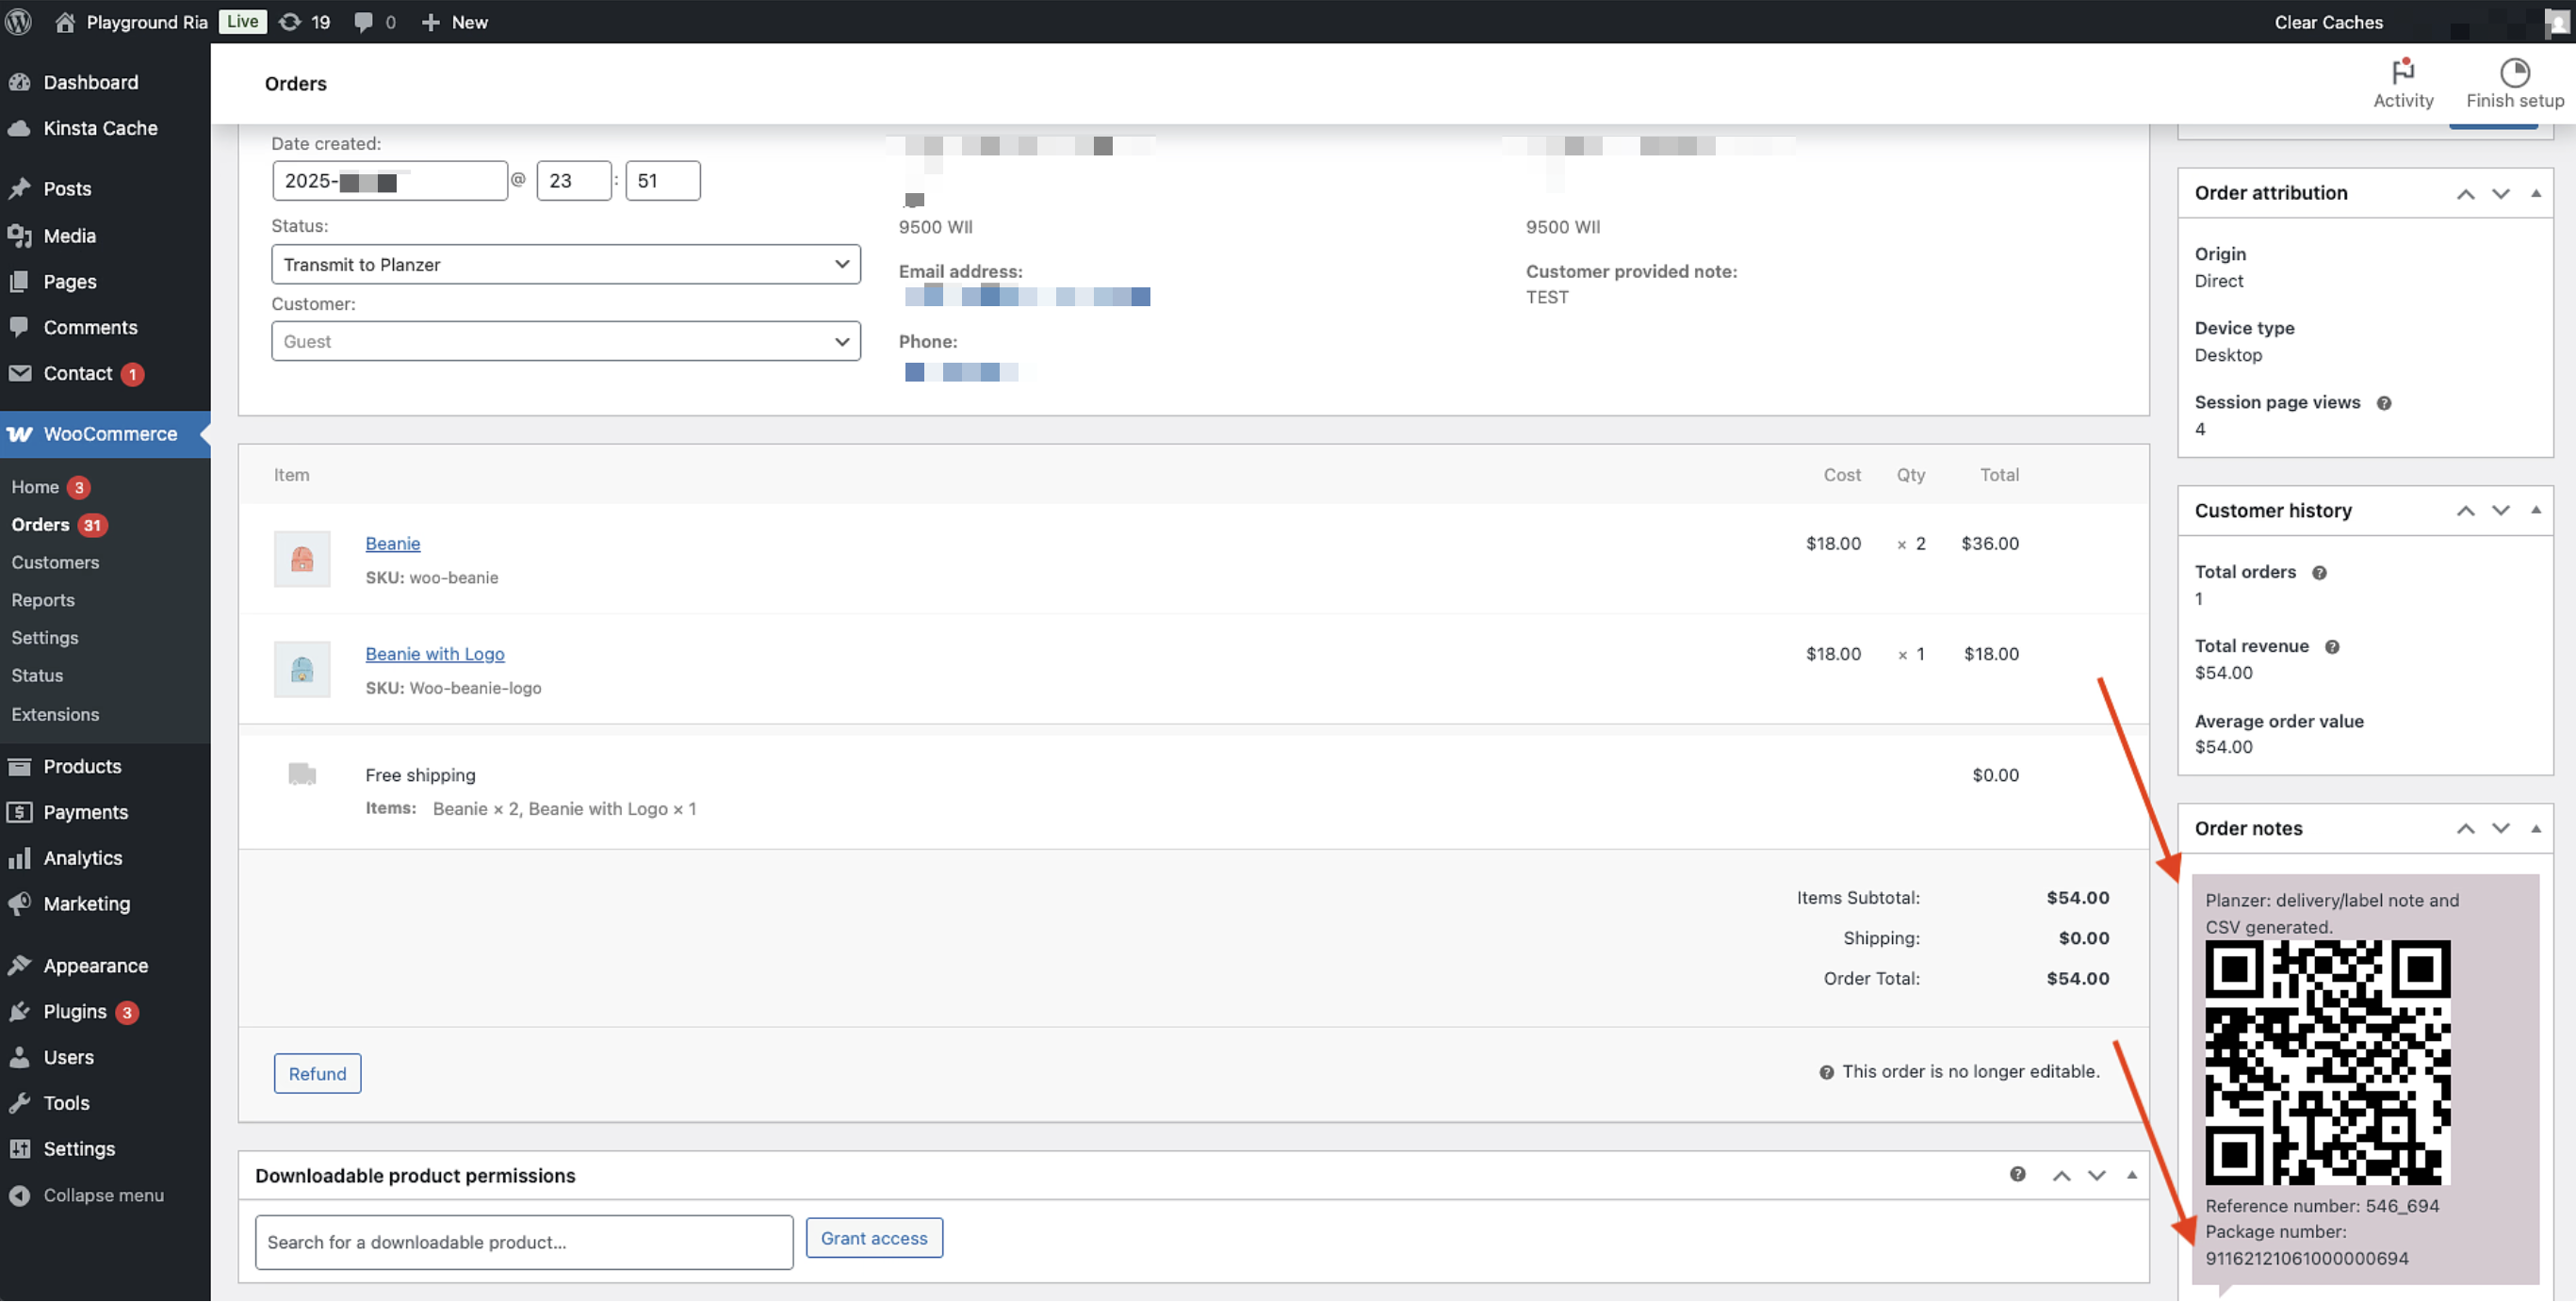Collapse the Order attribution panel
This screenshot has width=2576, height=1302.
click(2537, 193)
